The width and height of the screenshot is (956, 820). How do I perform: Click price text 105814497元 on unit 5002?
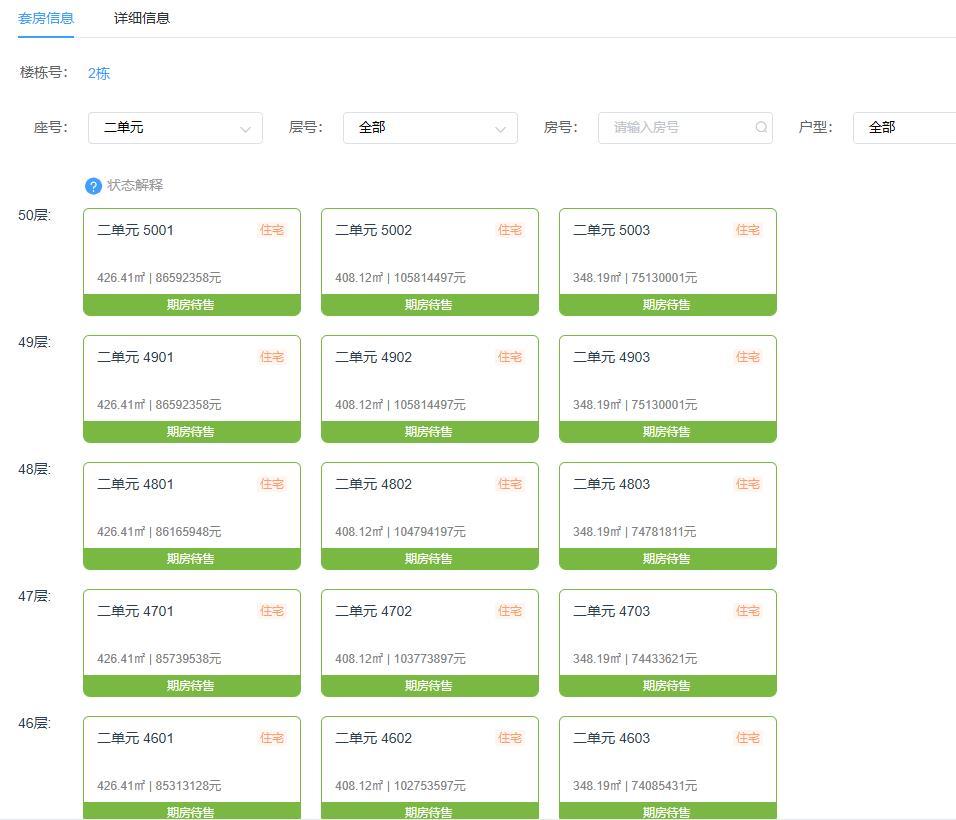pyautogui.click(x=430, y=278)
